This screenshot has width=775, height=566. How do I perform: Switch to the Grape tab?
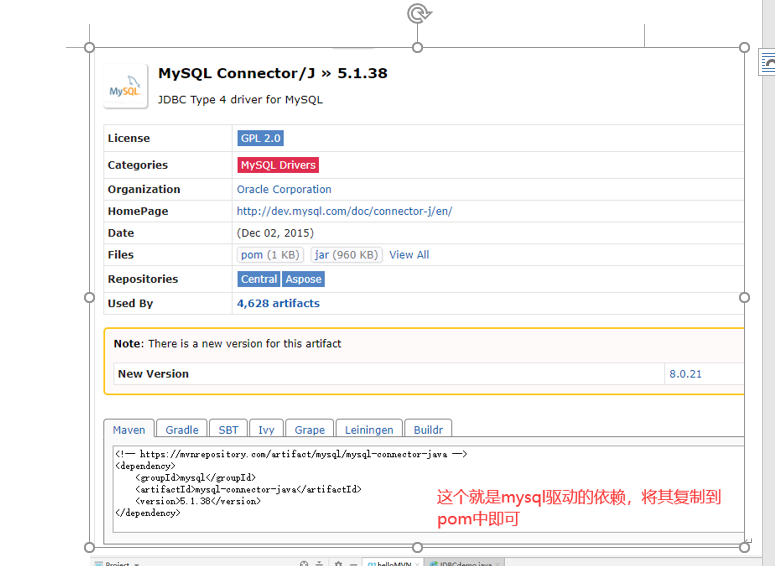point(309,429)
